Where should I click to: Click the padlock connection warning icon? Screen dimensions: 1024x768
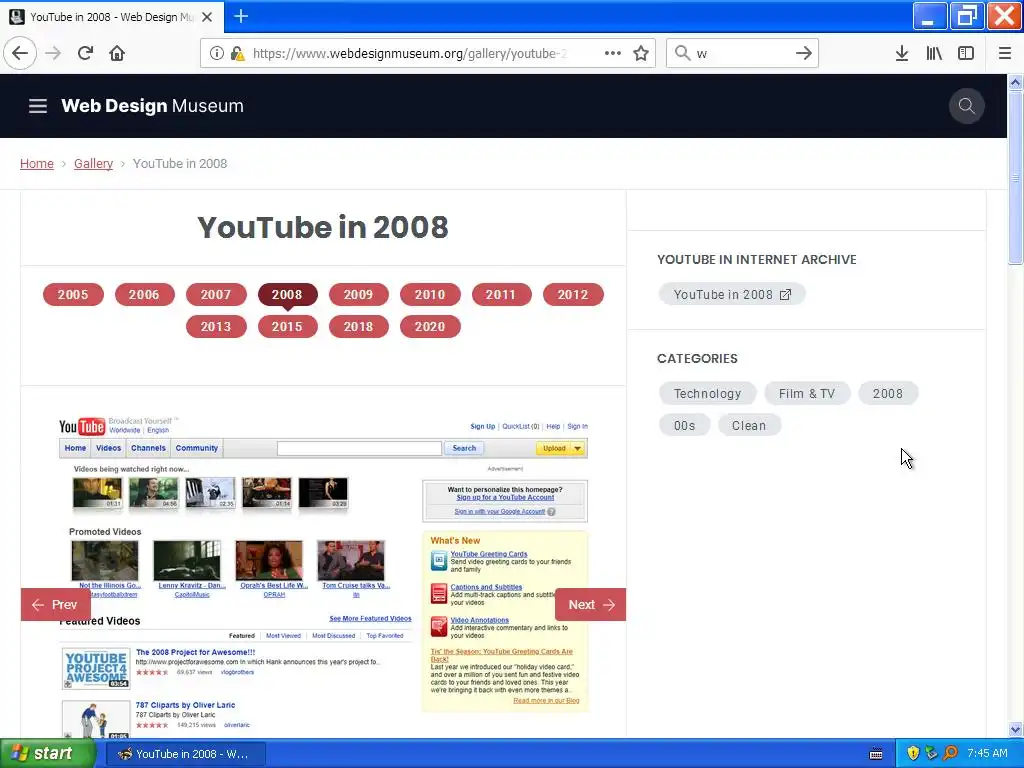237,53
